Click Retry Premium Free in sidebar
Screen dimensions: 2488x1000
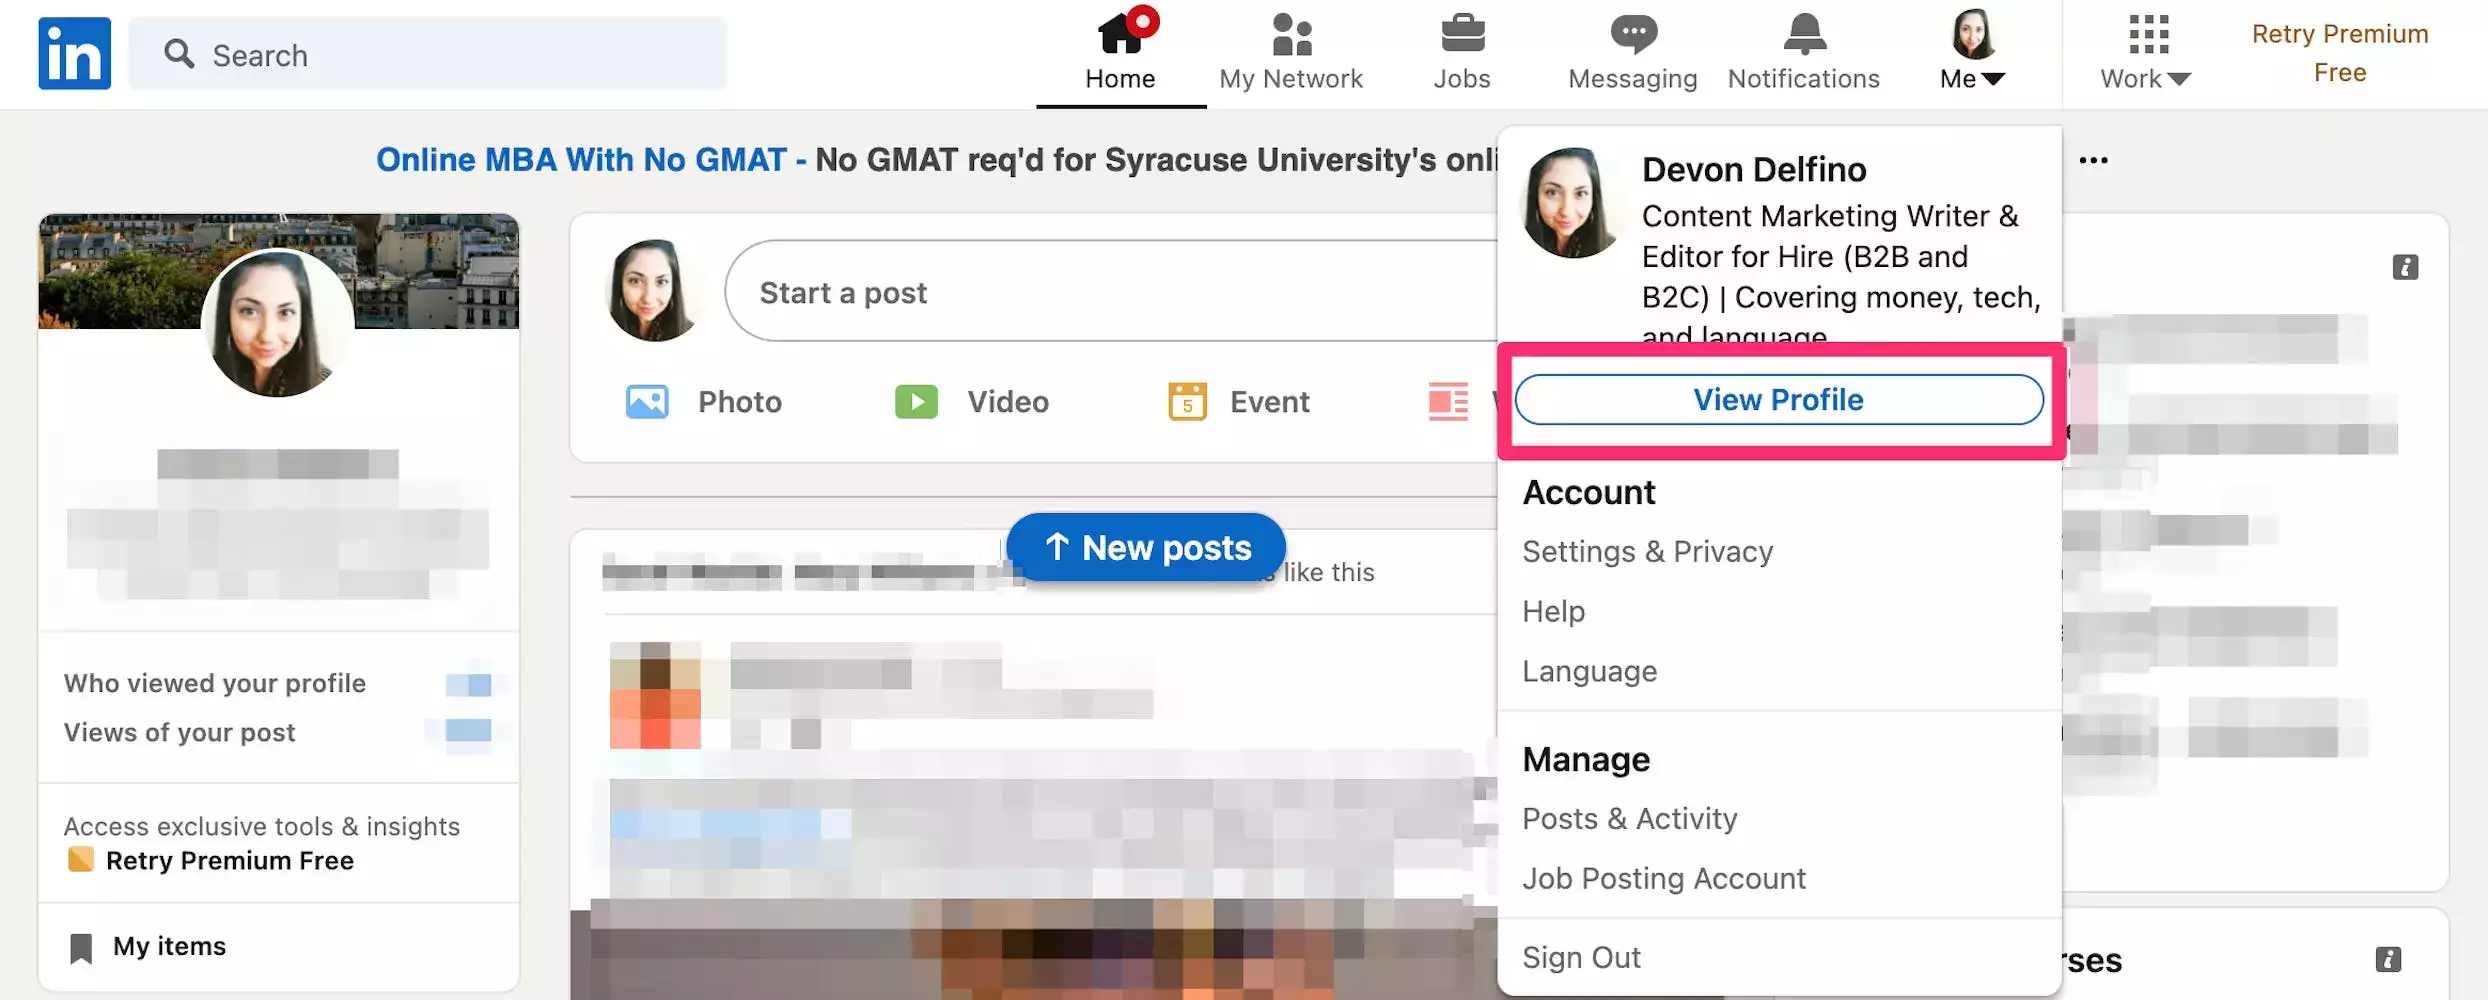[229, 860]
